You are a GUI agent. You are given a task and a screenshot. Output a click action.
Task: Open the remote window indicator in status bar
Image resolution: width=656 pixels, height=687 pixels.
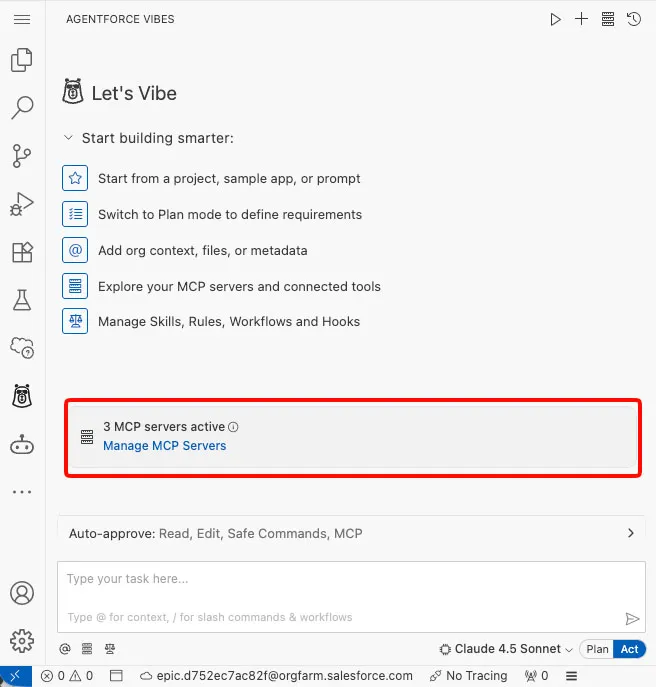[16, 676]
